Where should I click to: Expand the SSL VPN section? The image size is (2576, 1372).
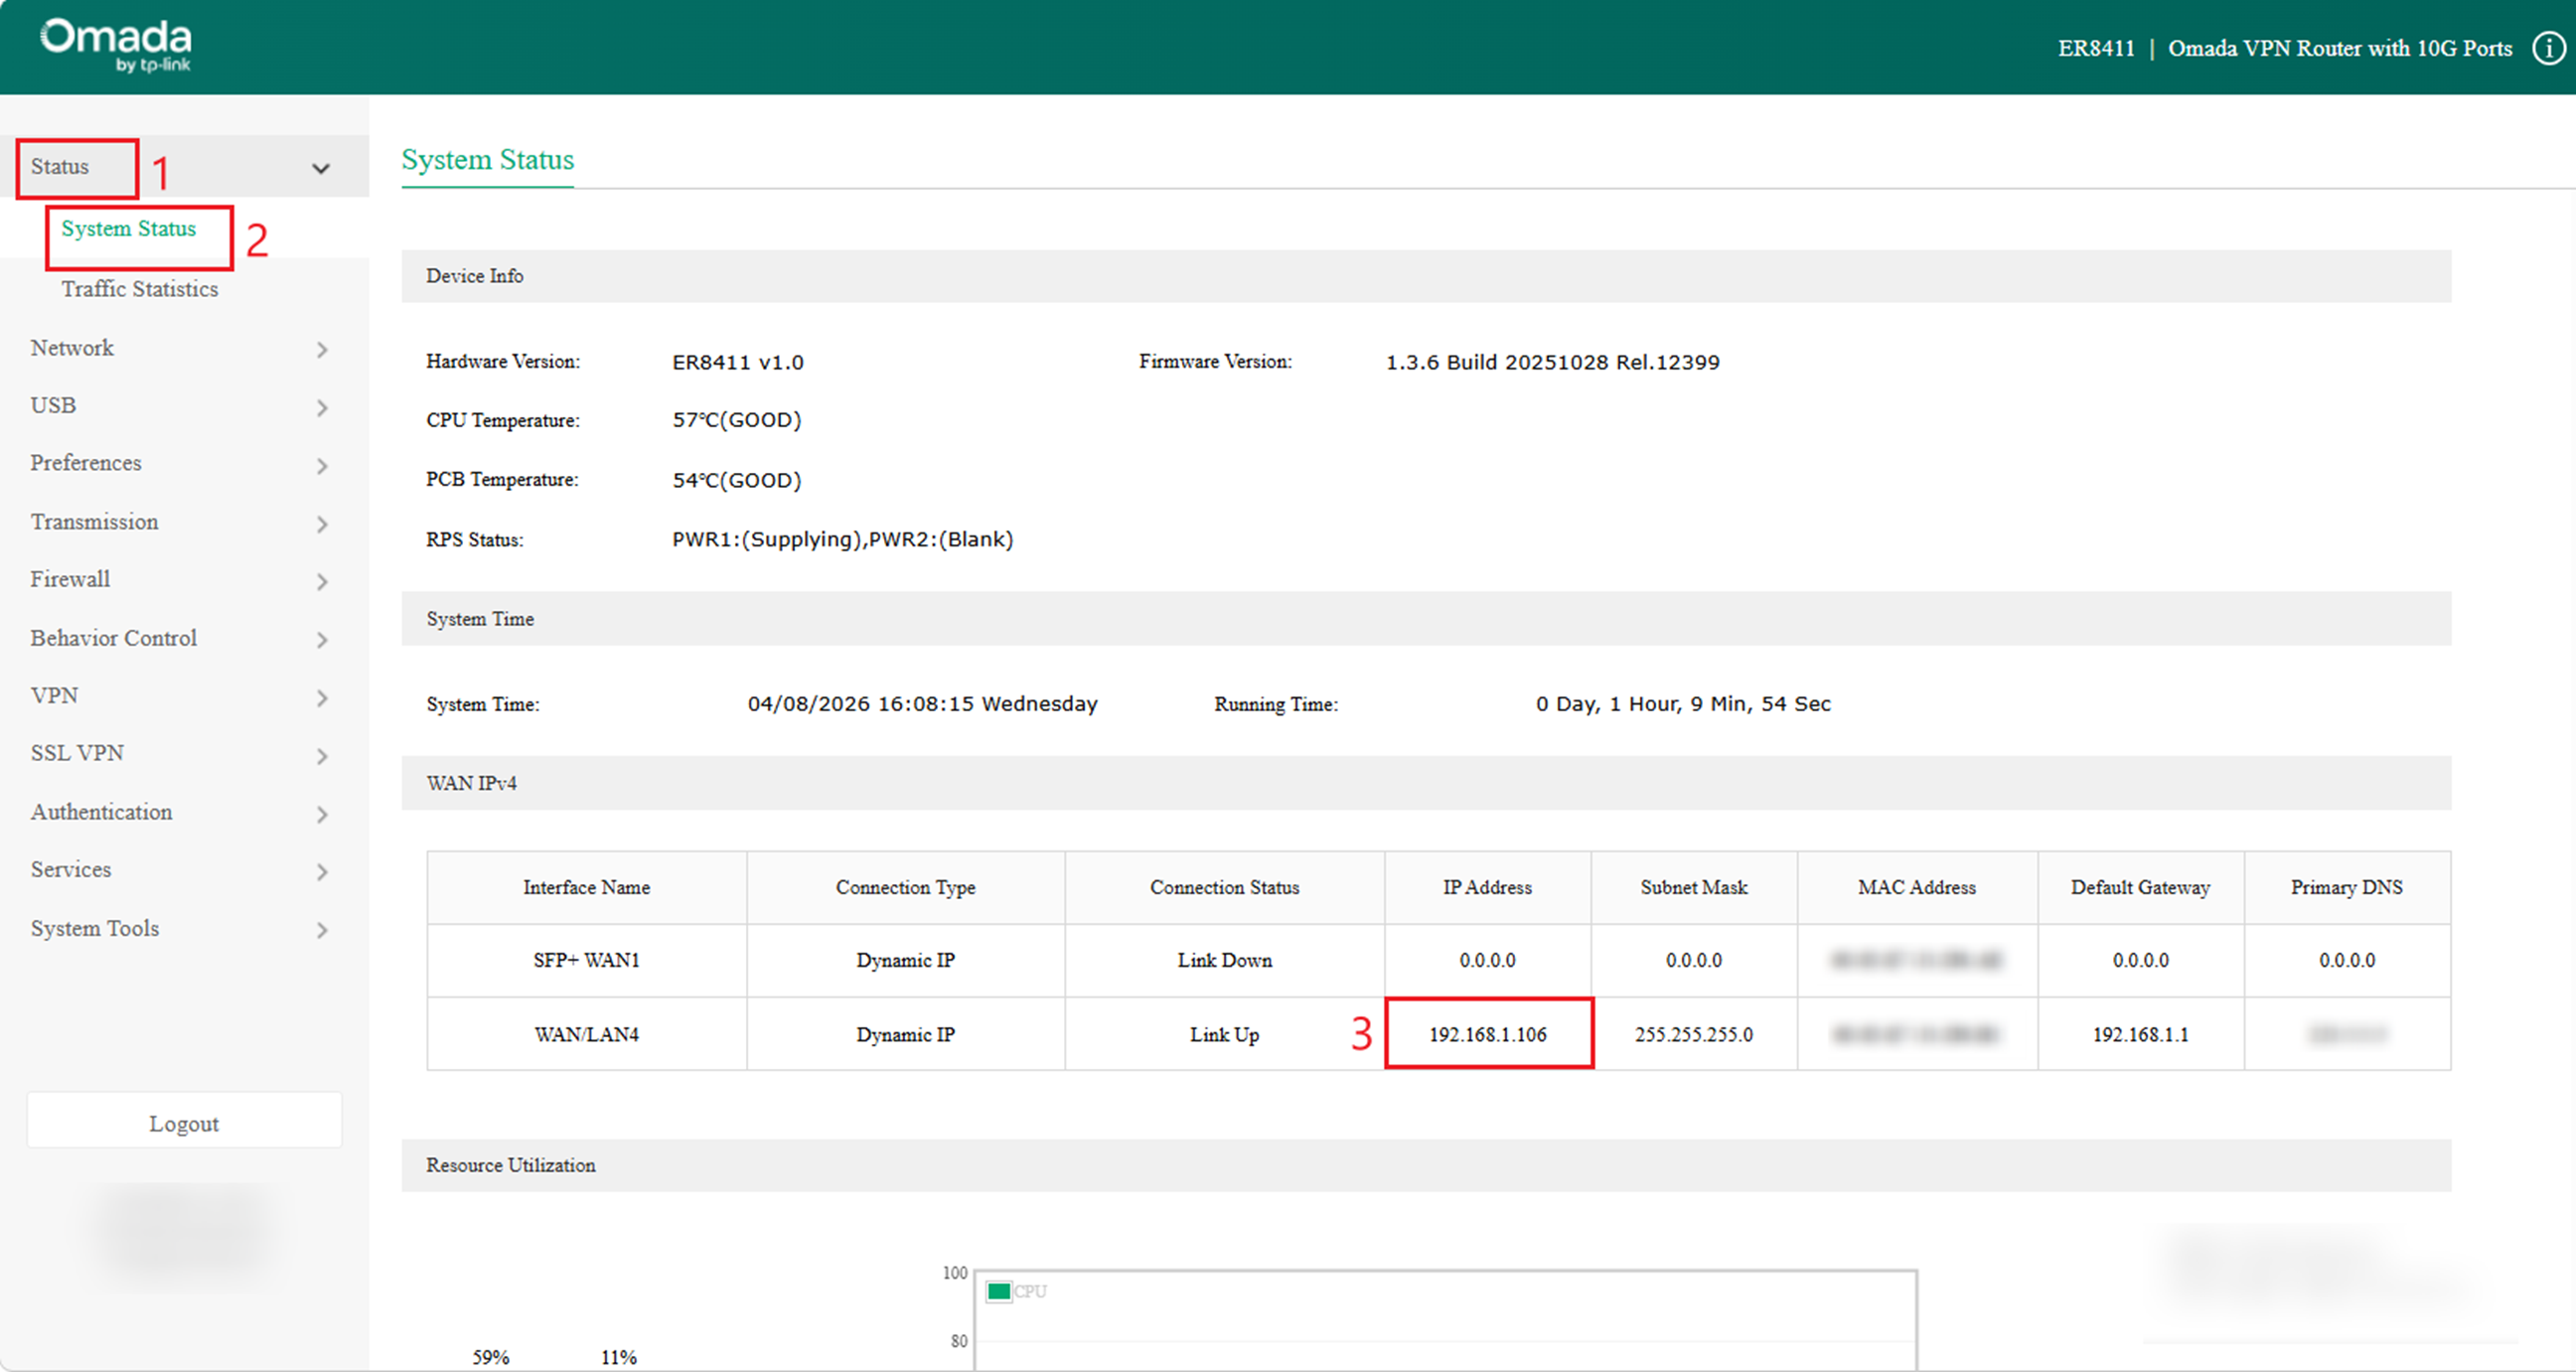point(322,756)
